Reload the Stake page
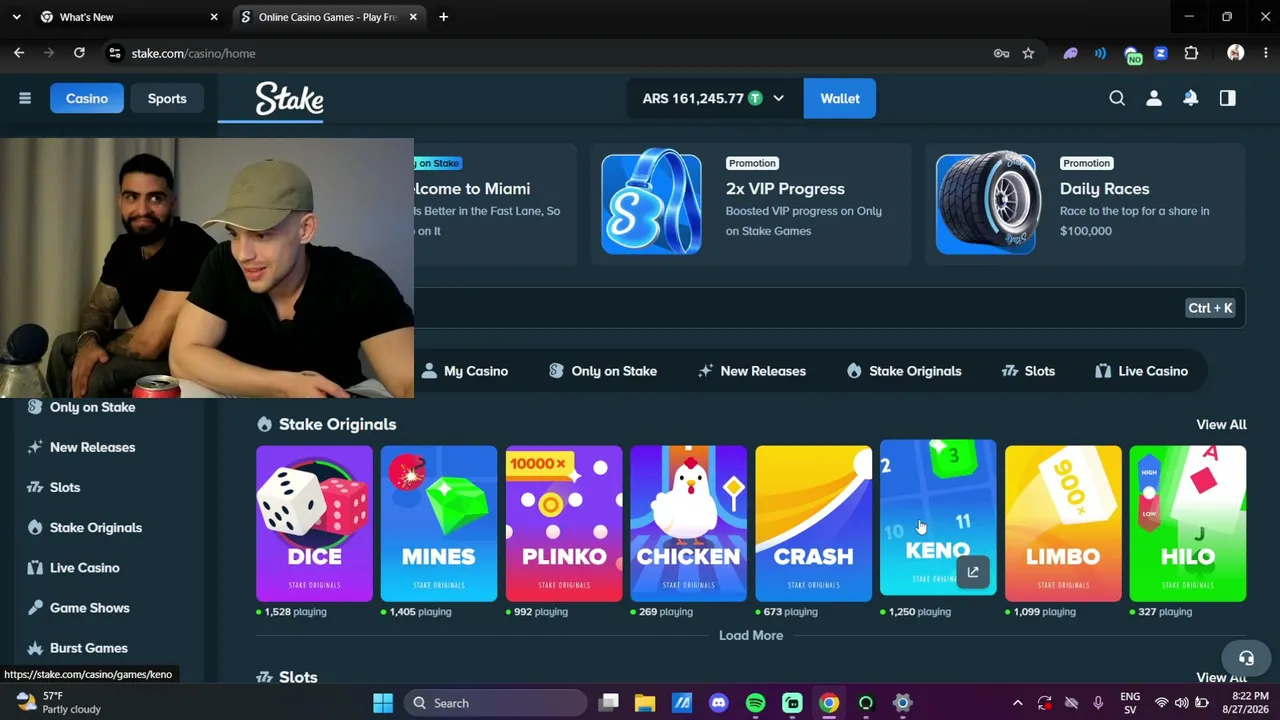The image size is (1280, 720). (x=79, y=53)
